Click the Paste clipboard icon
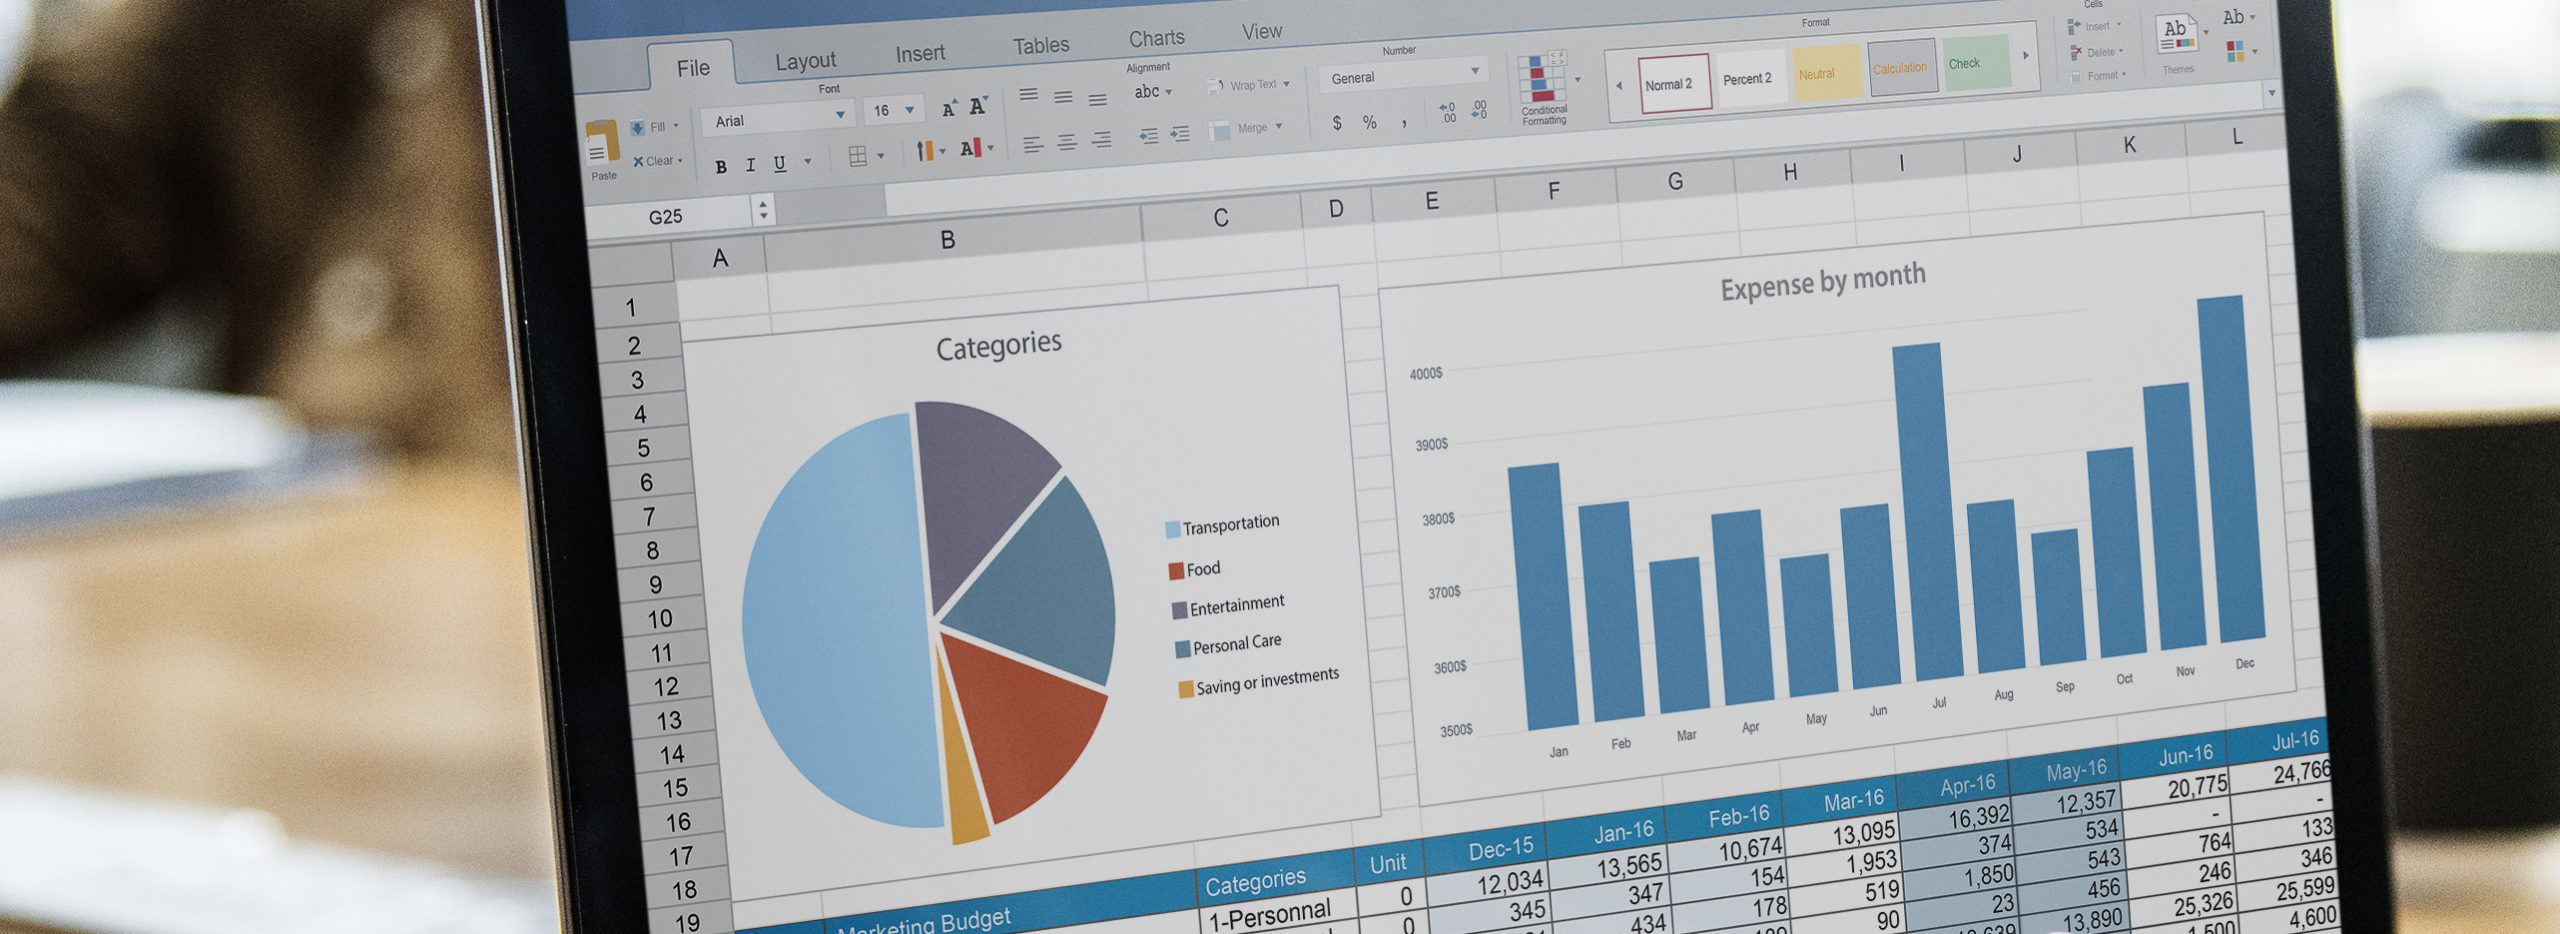This screenshot has width=2560, height=934. tap(602, 143)
